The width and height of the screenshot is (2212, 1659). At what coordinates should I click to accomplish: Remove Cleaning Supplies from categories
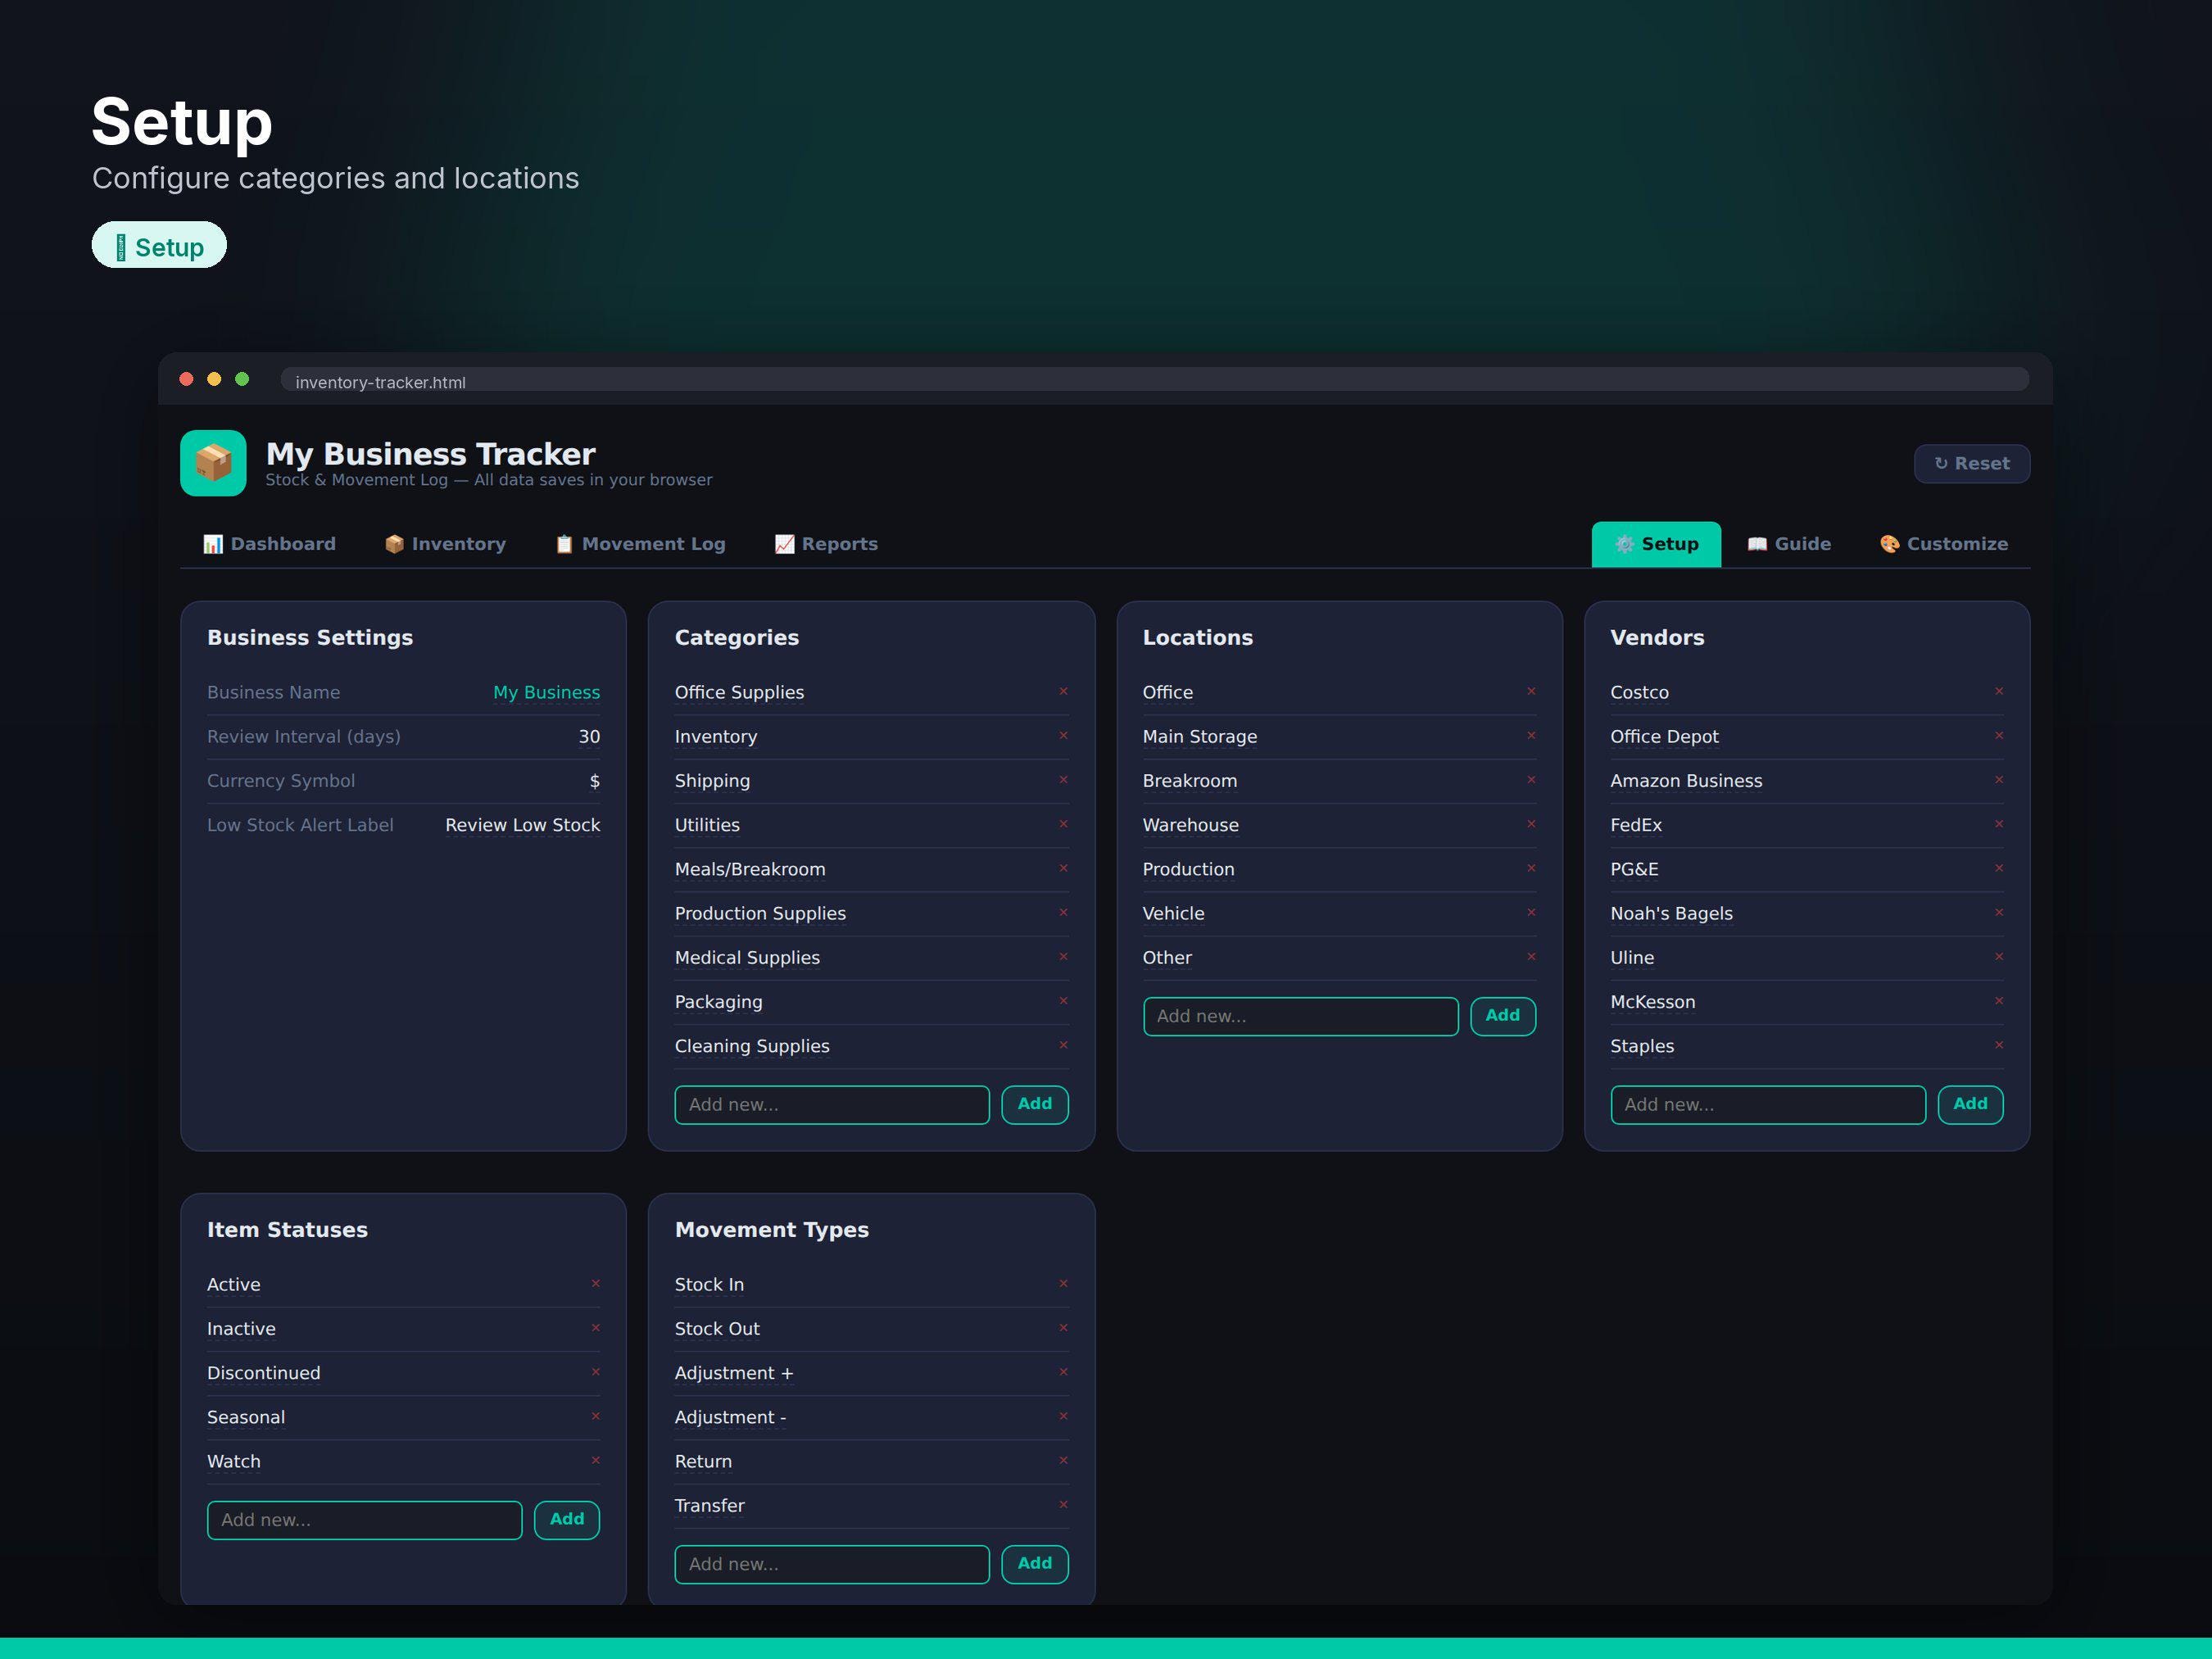[1063, 1045]
